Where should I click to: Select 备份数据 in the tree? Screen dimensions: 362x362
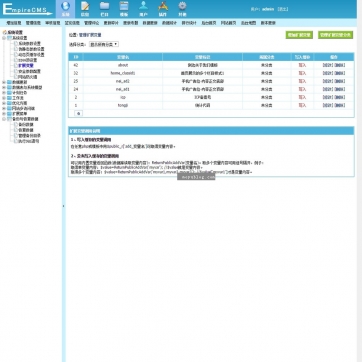point(26,125)
